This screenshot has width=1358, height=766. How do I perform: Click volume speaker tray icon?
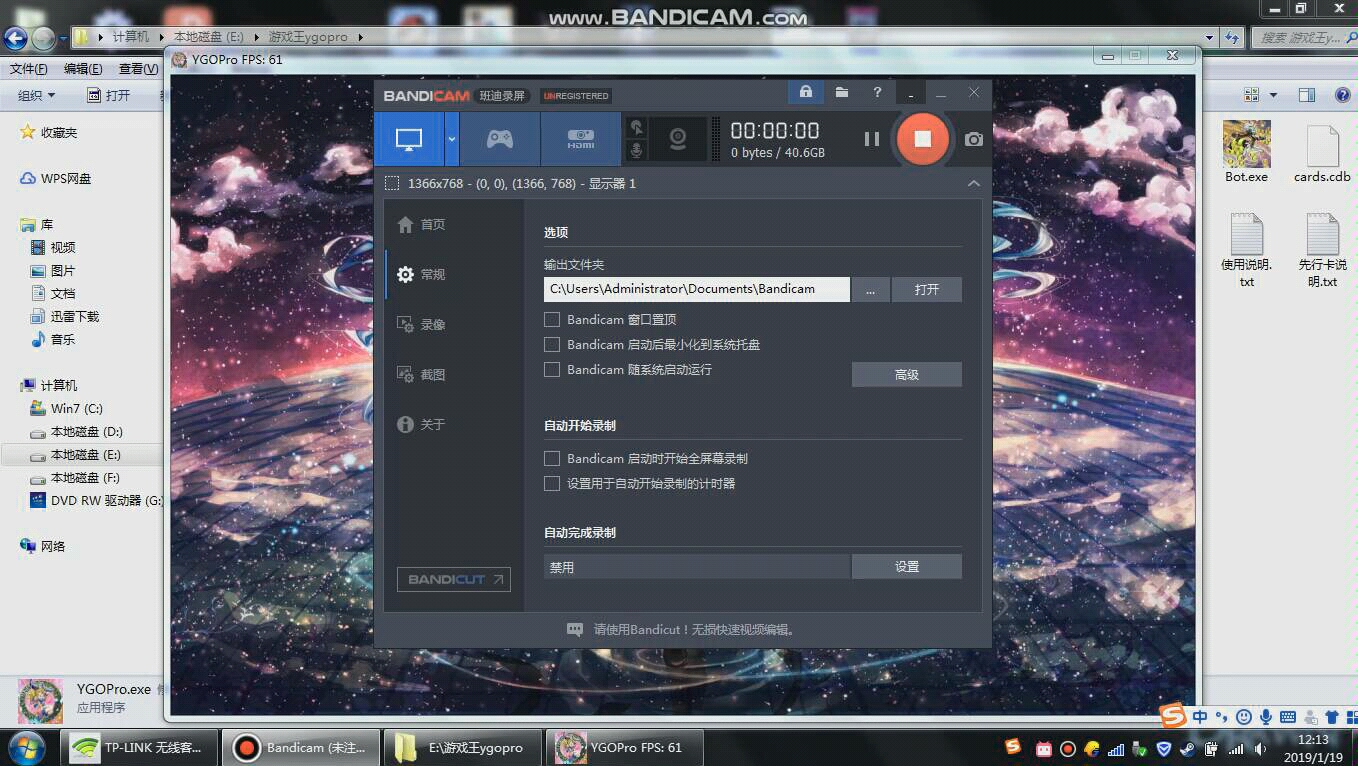[x=1262, y=748]
